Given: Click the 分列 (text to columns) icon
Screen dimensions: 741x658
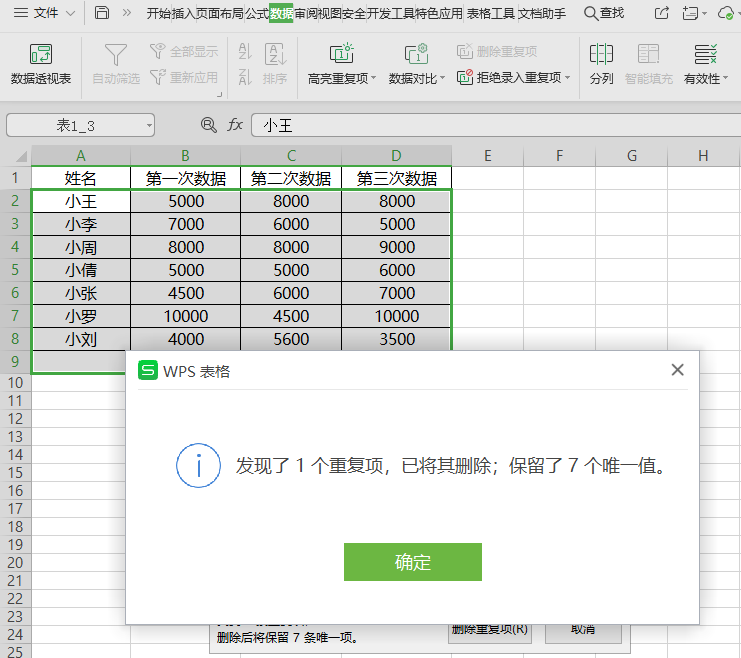Looking at the screenshot, I should coord(601,55).
